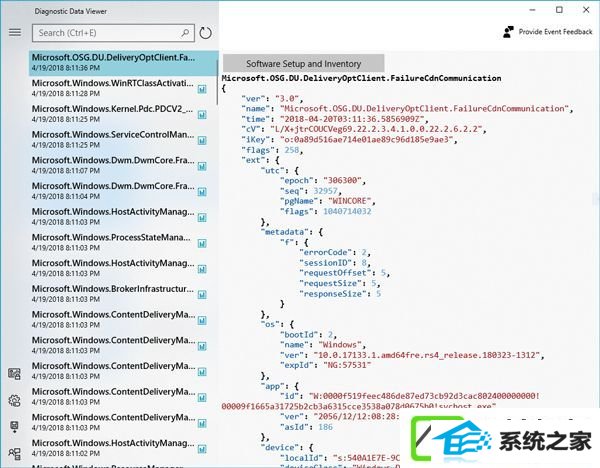Click the "epoch" value 306300
The height and width of the screenshot is (468, 600).
[x=342, y=181]
